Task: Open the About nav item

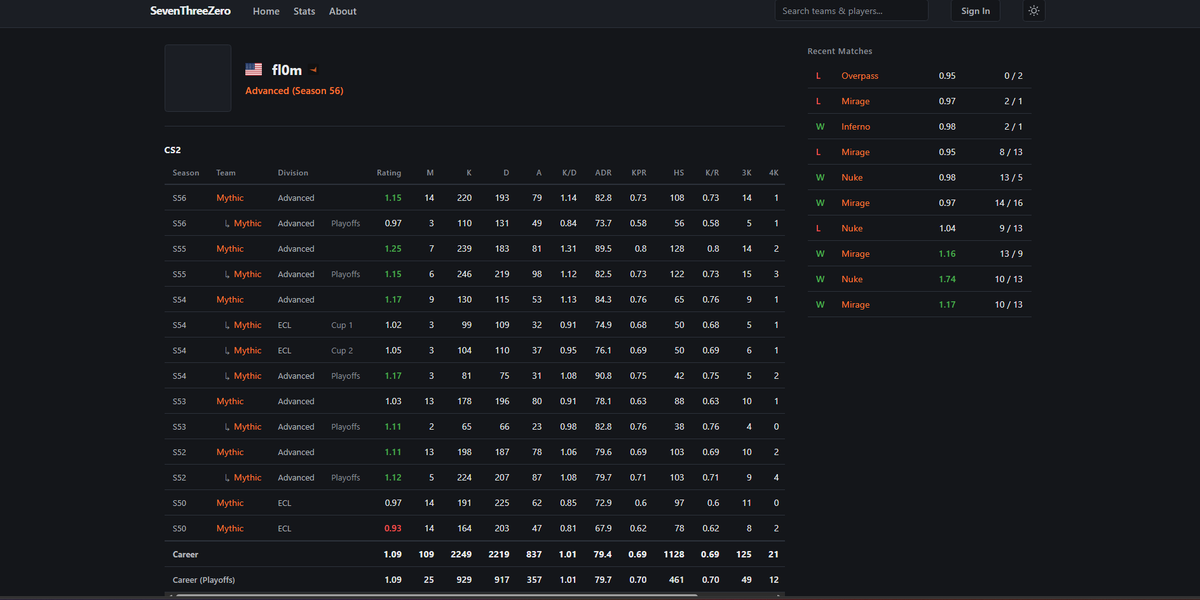Action: [343, 11]
